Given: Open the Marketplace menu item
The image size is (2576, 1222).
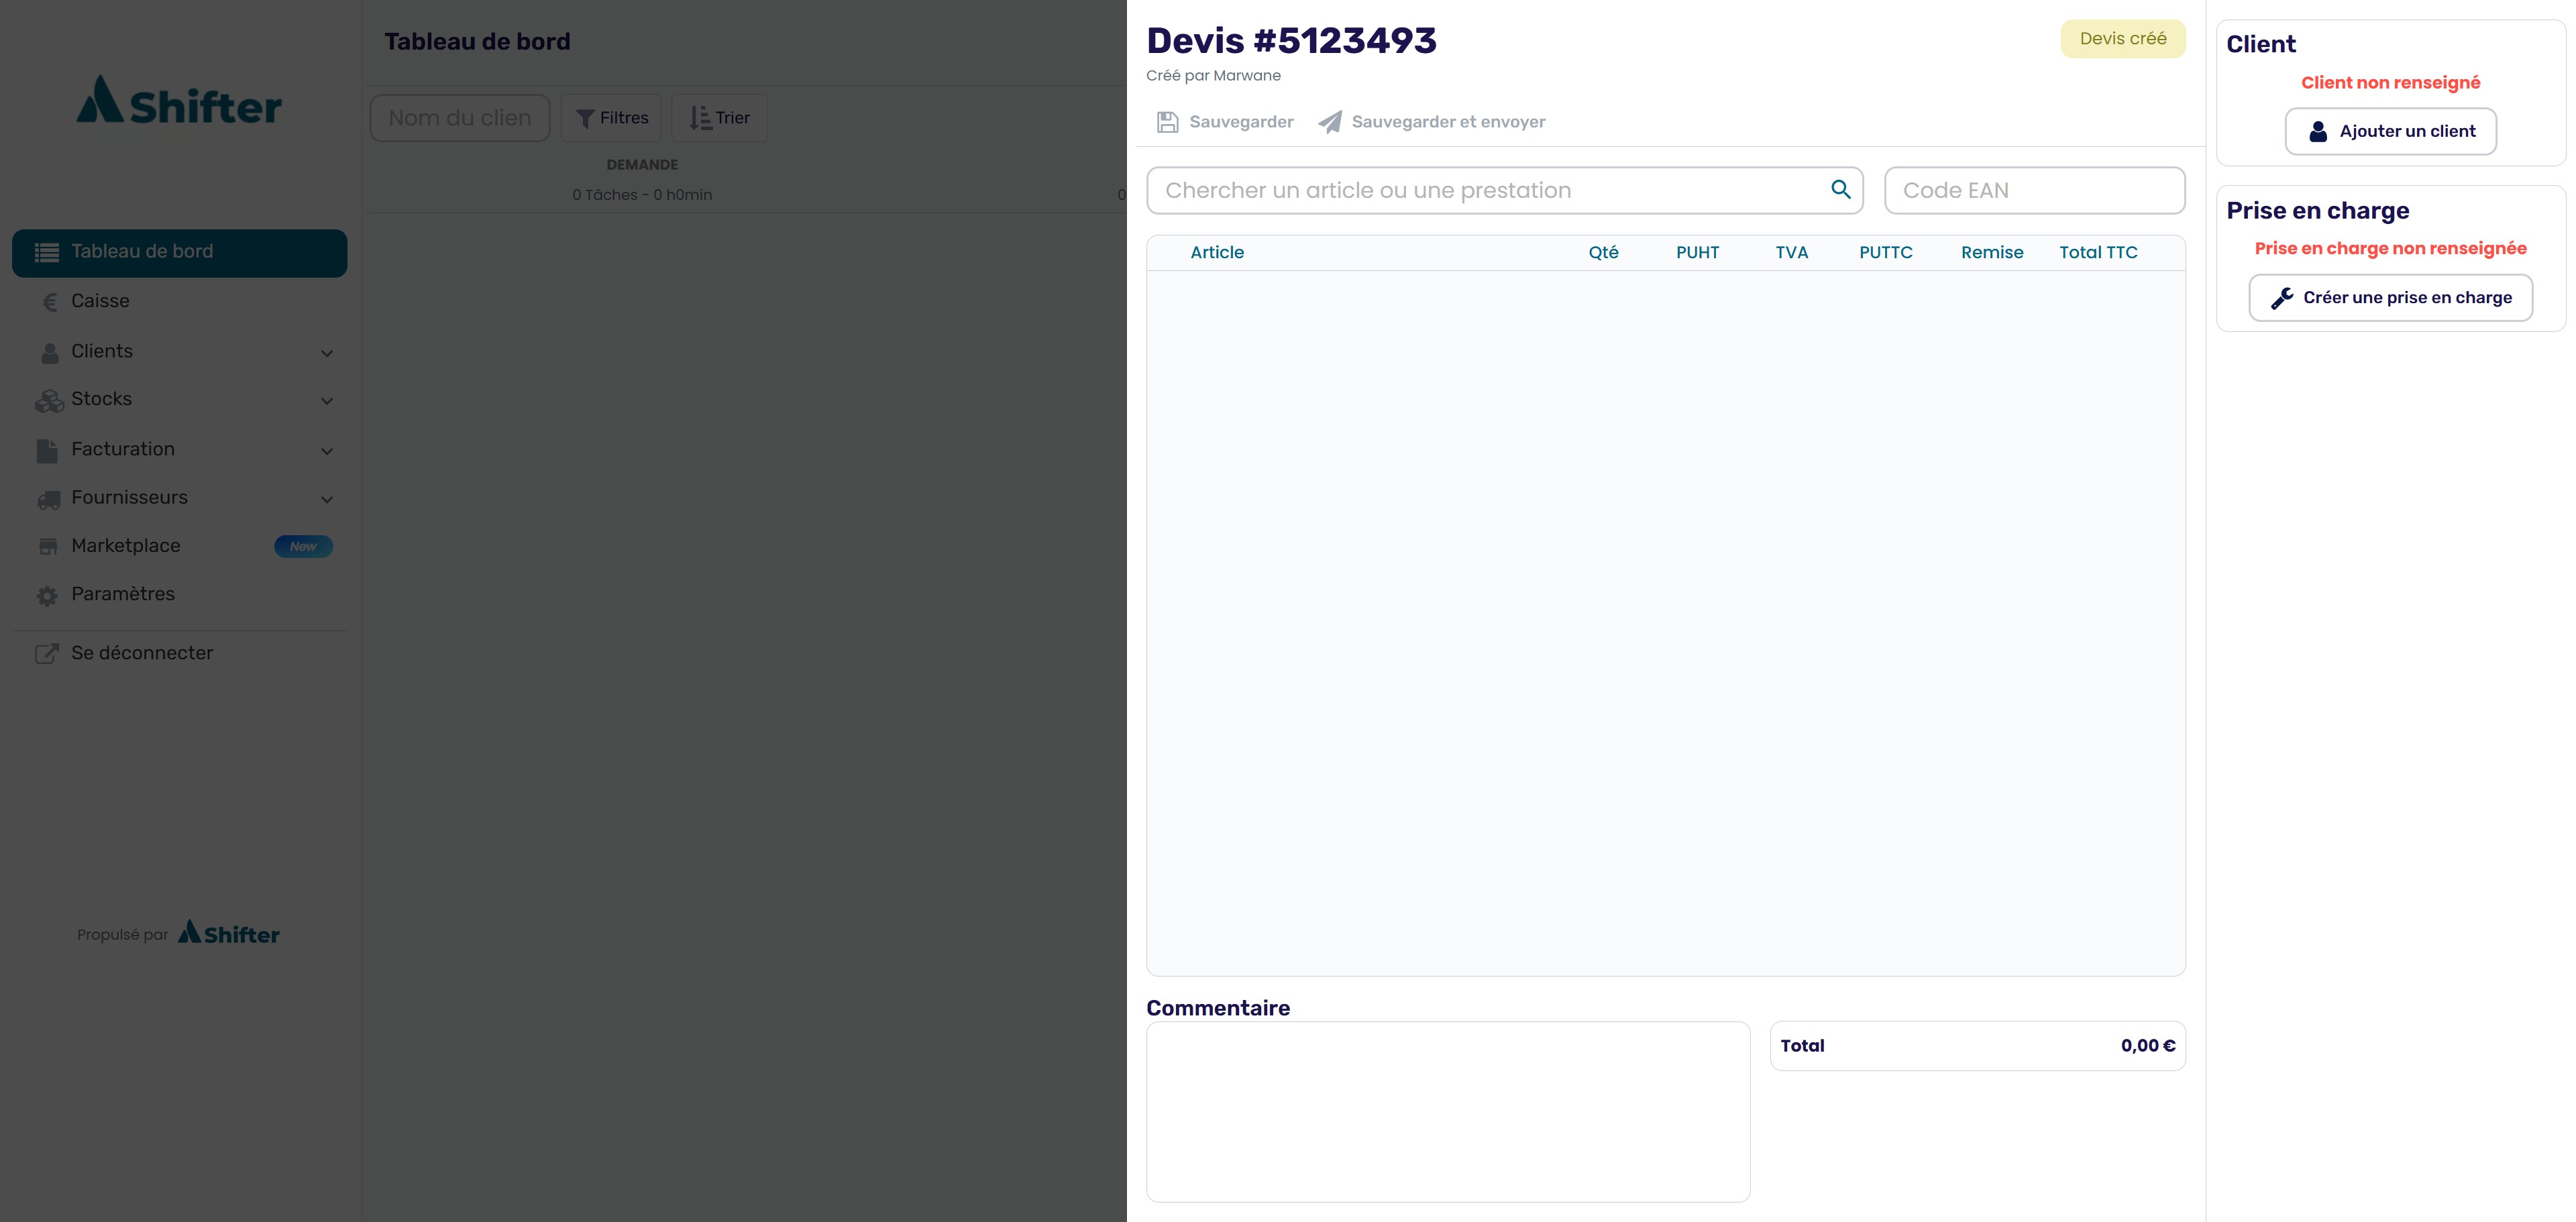Looking at the screenshot, I should click(180, 546).
